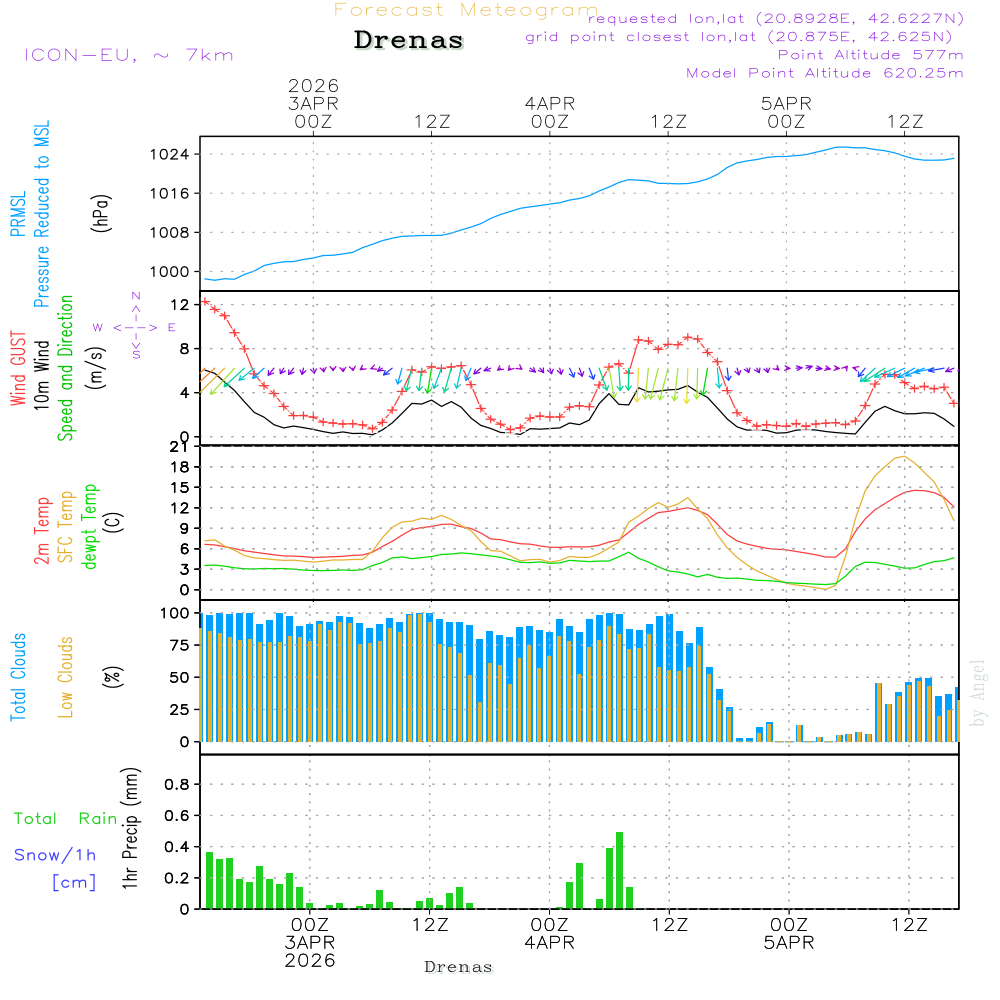Screen dimensions: 1000x1000
Task: Click the green dewpt Temp legend label
Action: tap(90, 527)
